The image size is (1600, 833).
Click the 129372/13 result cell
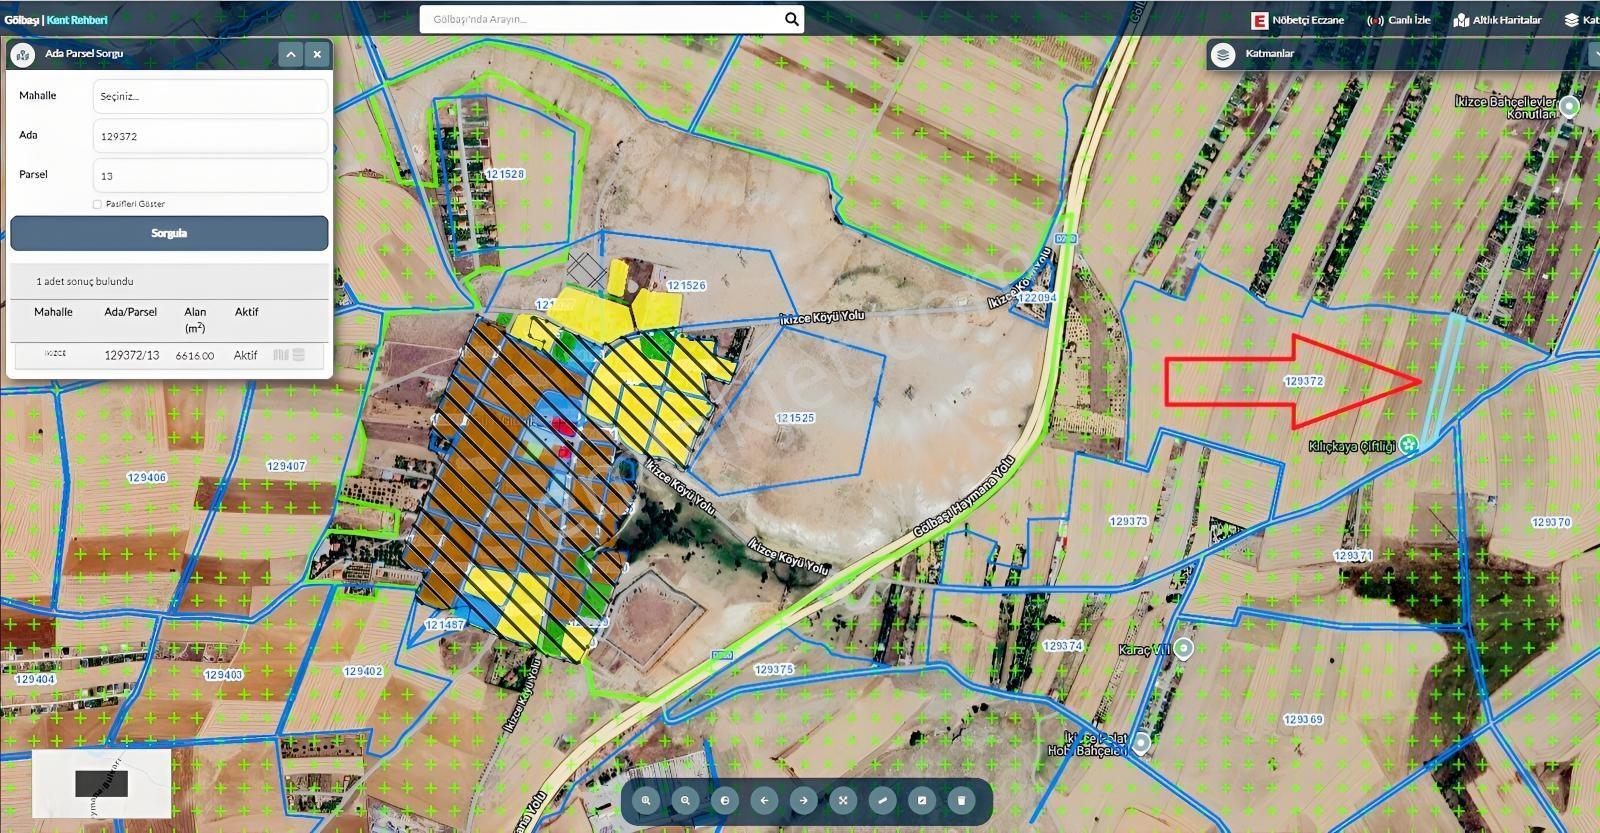click(x=132, y=355)
